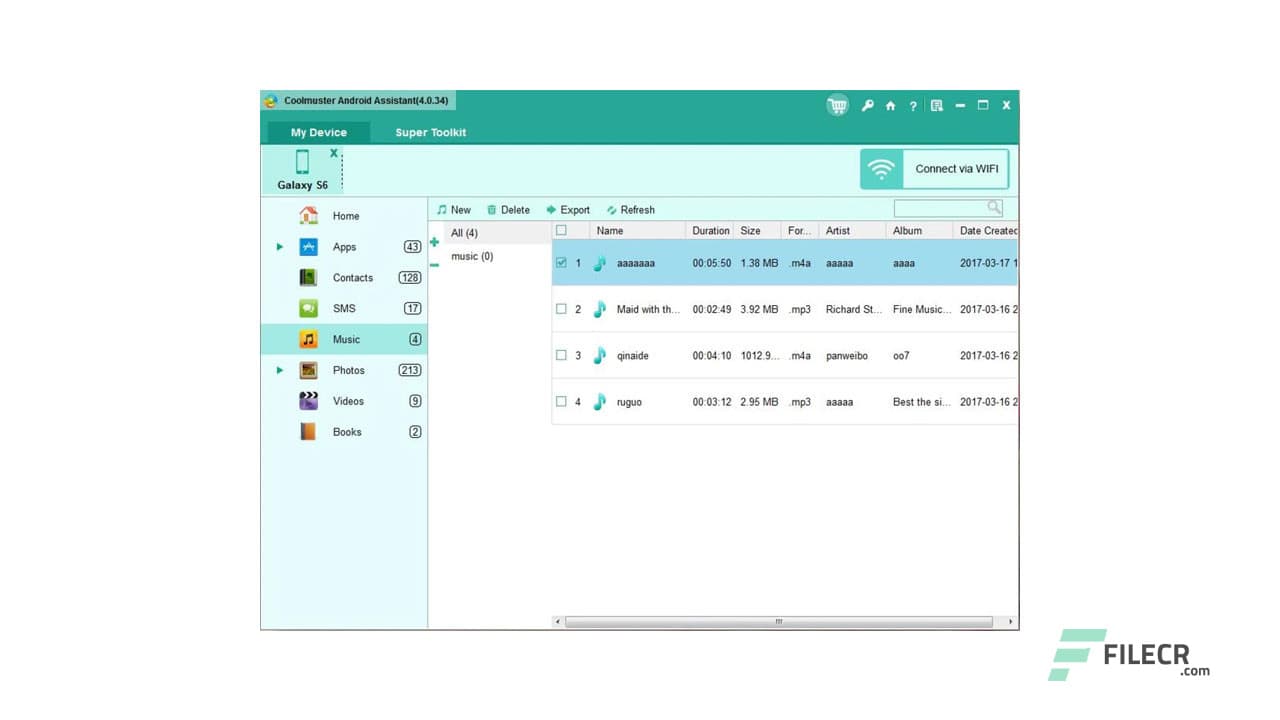Open the shopping cart store icon

coord(836,105)
